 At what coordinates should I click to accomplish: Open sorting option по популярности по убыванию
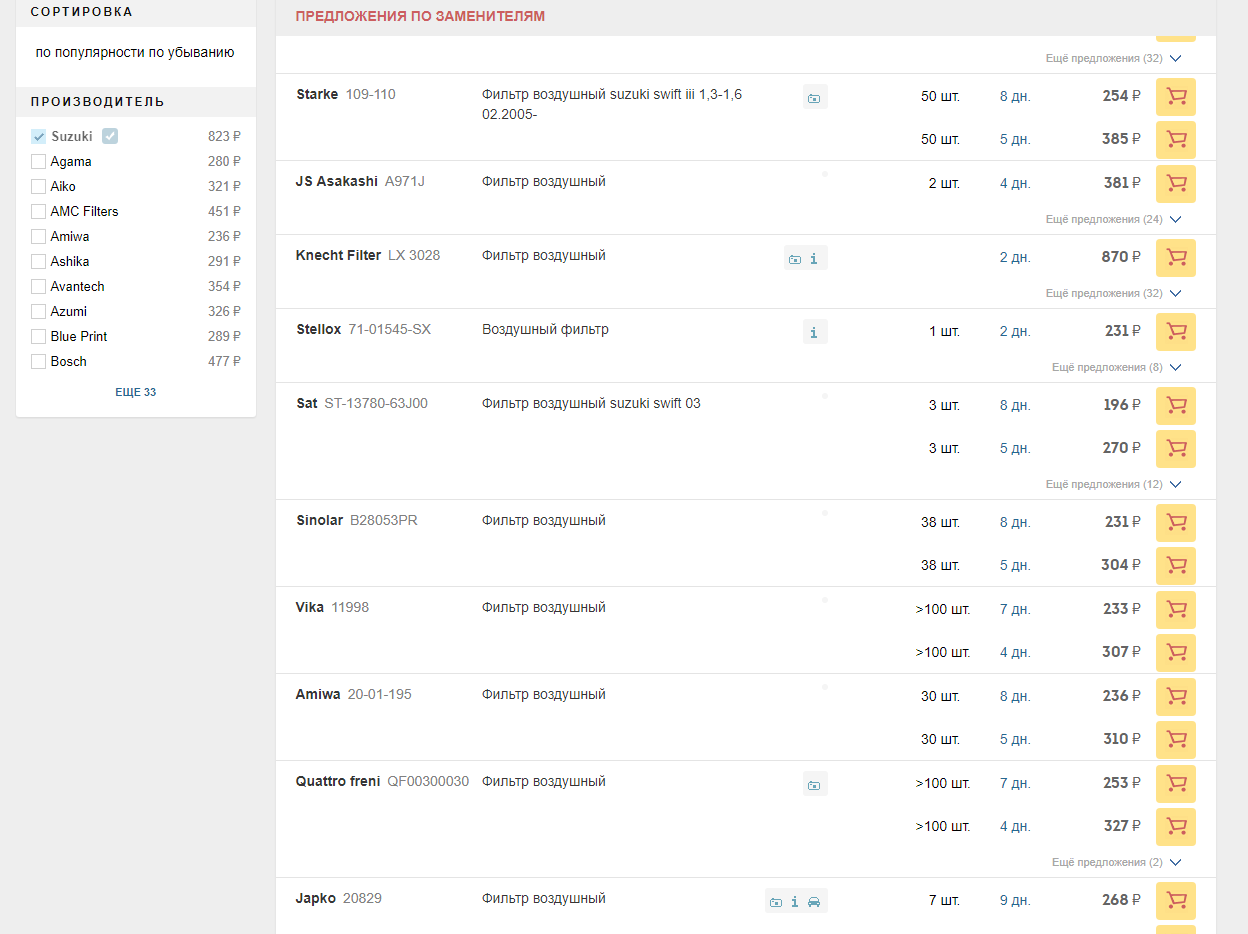coord(135,53)
